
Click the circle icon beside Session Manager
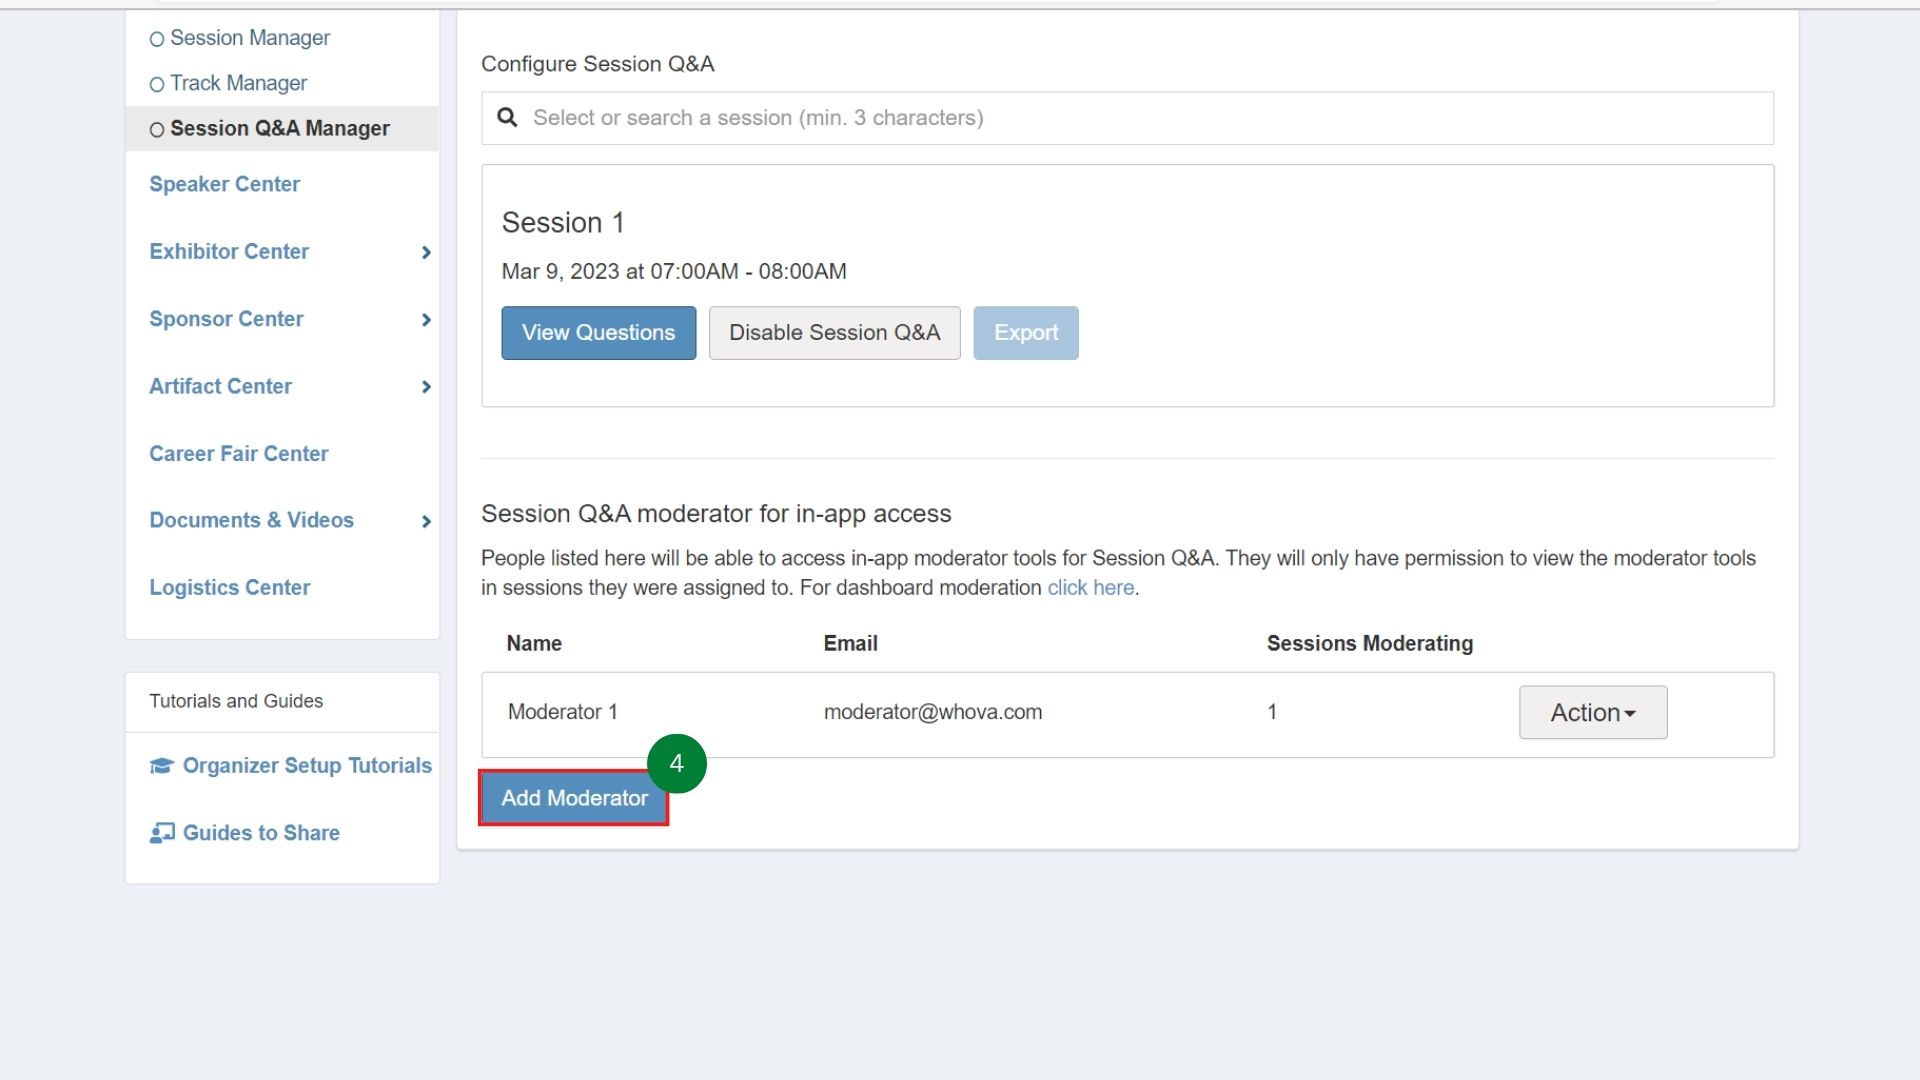point(157,40)
